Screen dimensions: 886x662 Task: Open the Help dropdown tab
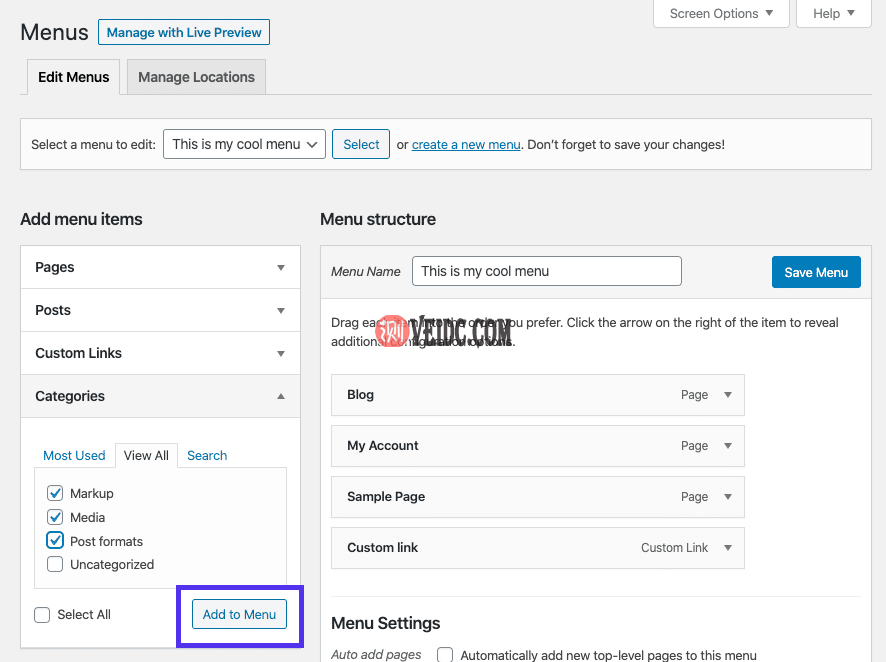(x=833, y=14)
